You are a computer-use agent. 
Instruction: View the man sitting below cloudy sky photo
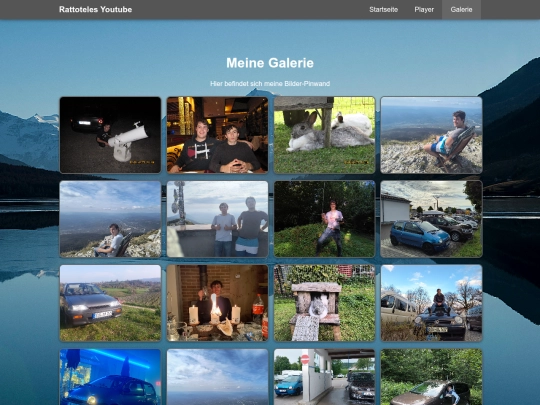coord(110,219)
